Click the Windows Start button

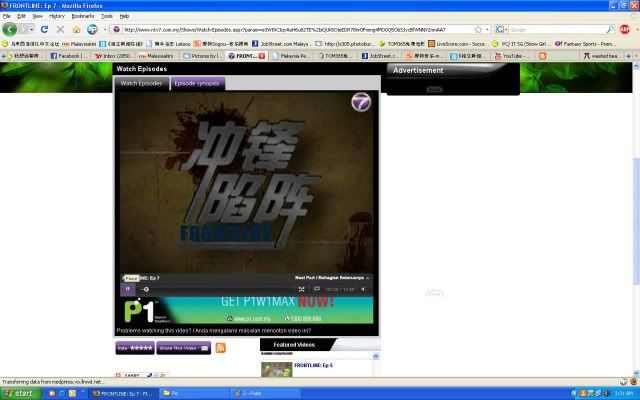(21, 393)
